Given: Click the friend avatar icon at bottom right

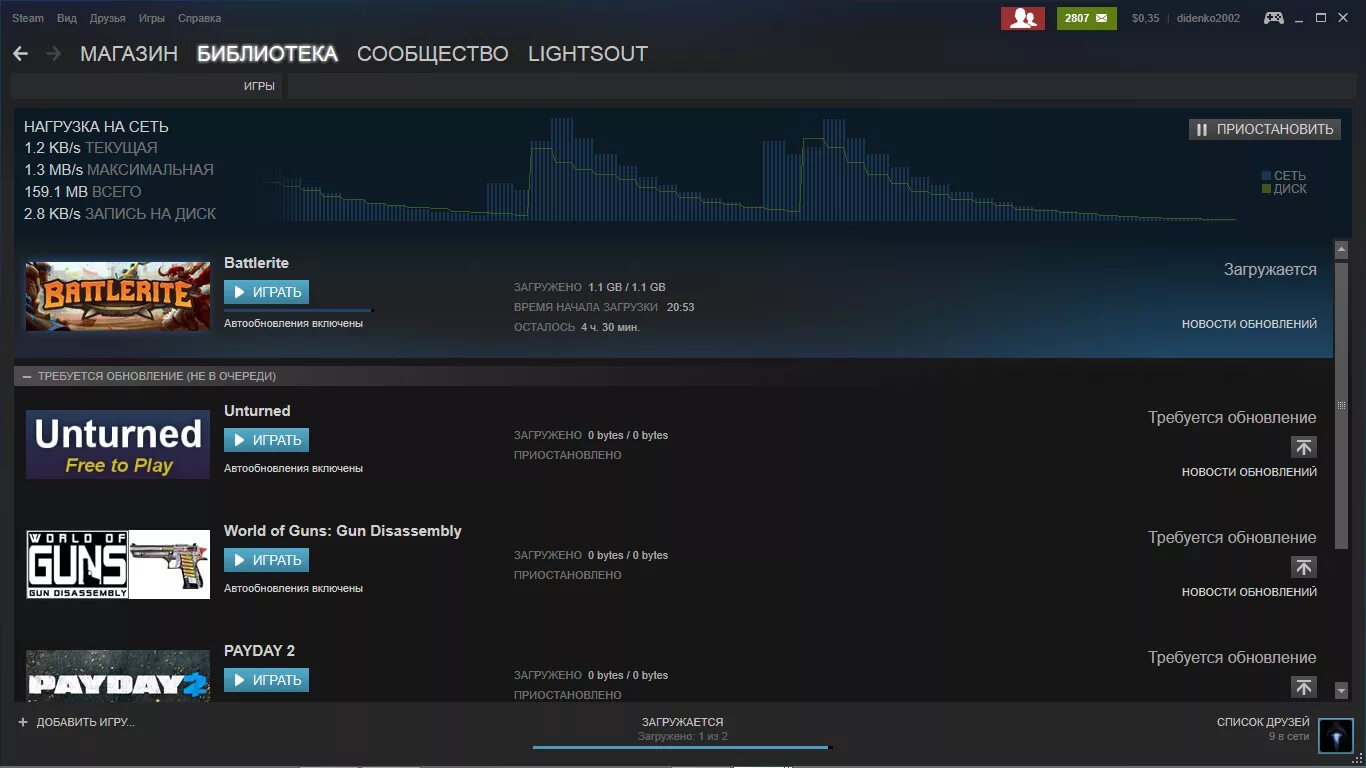Looking at the screenshot, I should [1336, 735].
